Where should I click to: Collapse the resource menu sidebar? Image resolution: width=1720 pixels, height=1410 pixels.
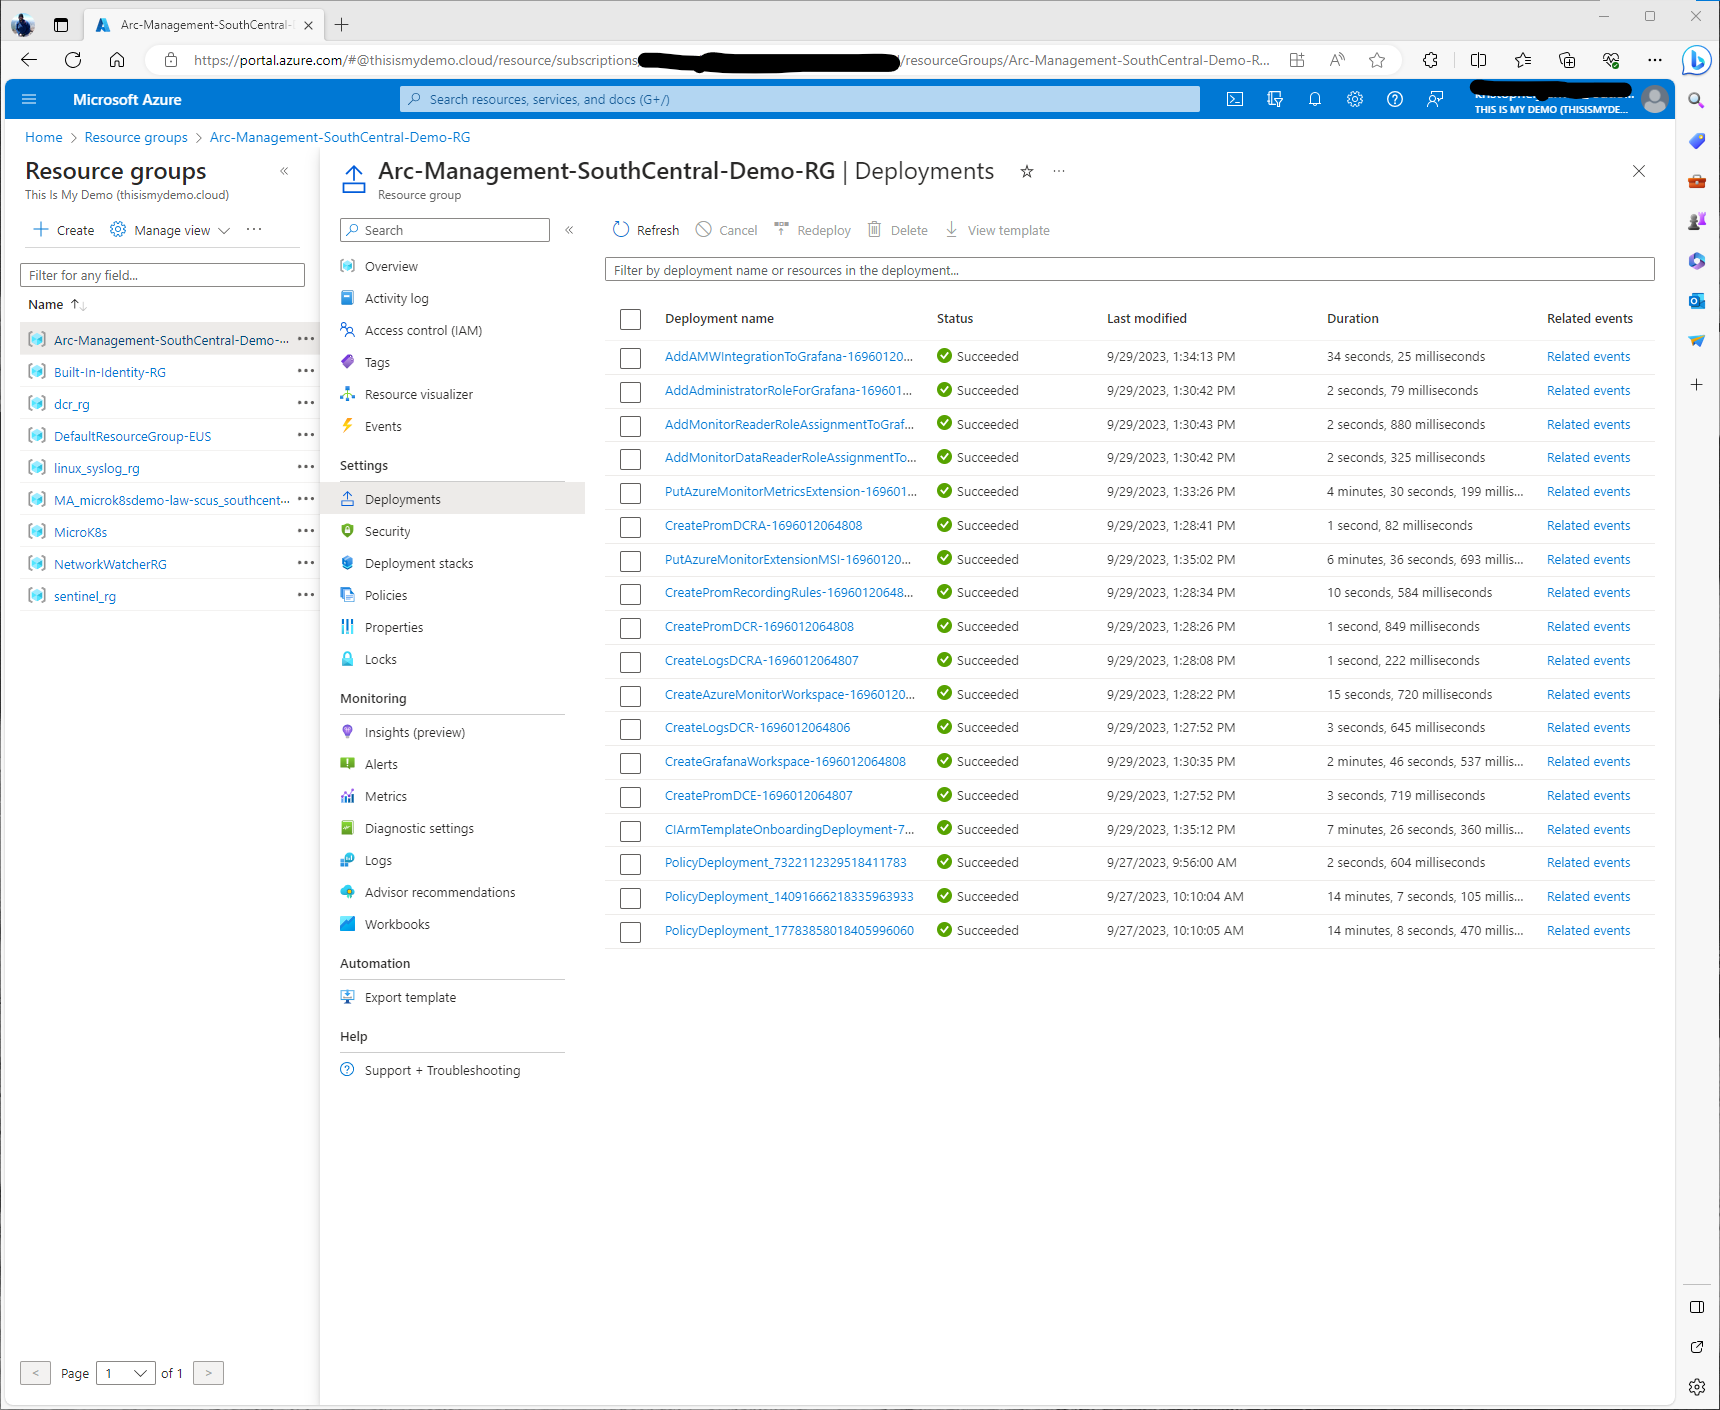click(x=569, y=230)
